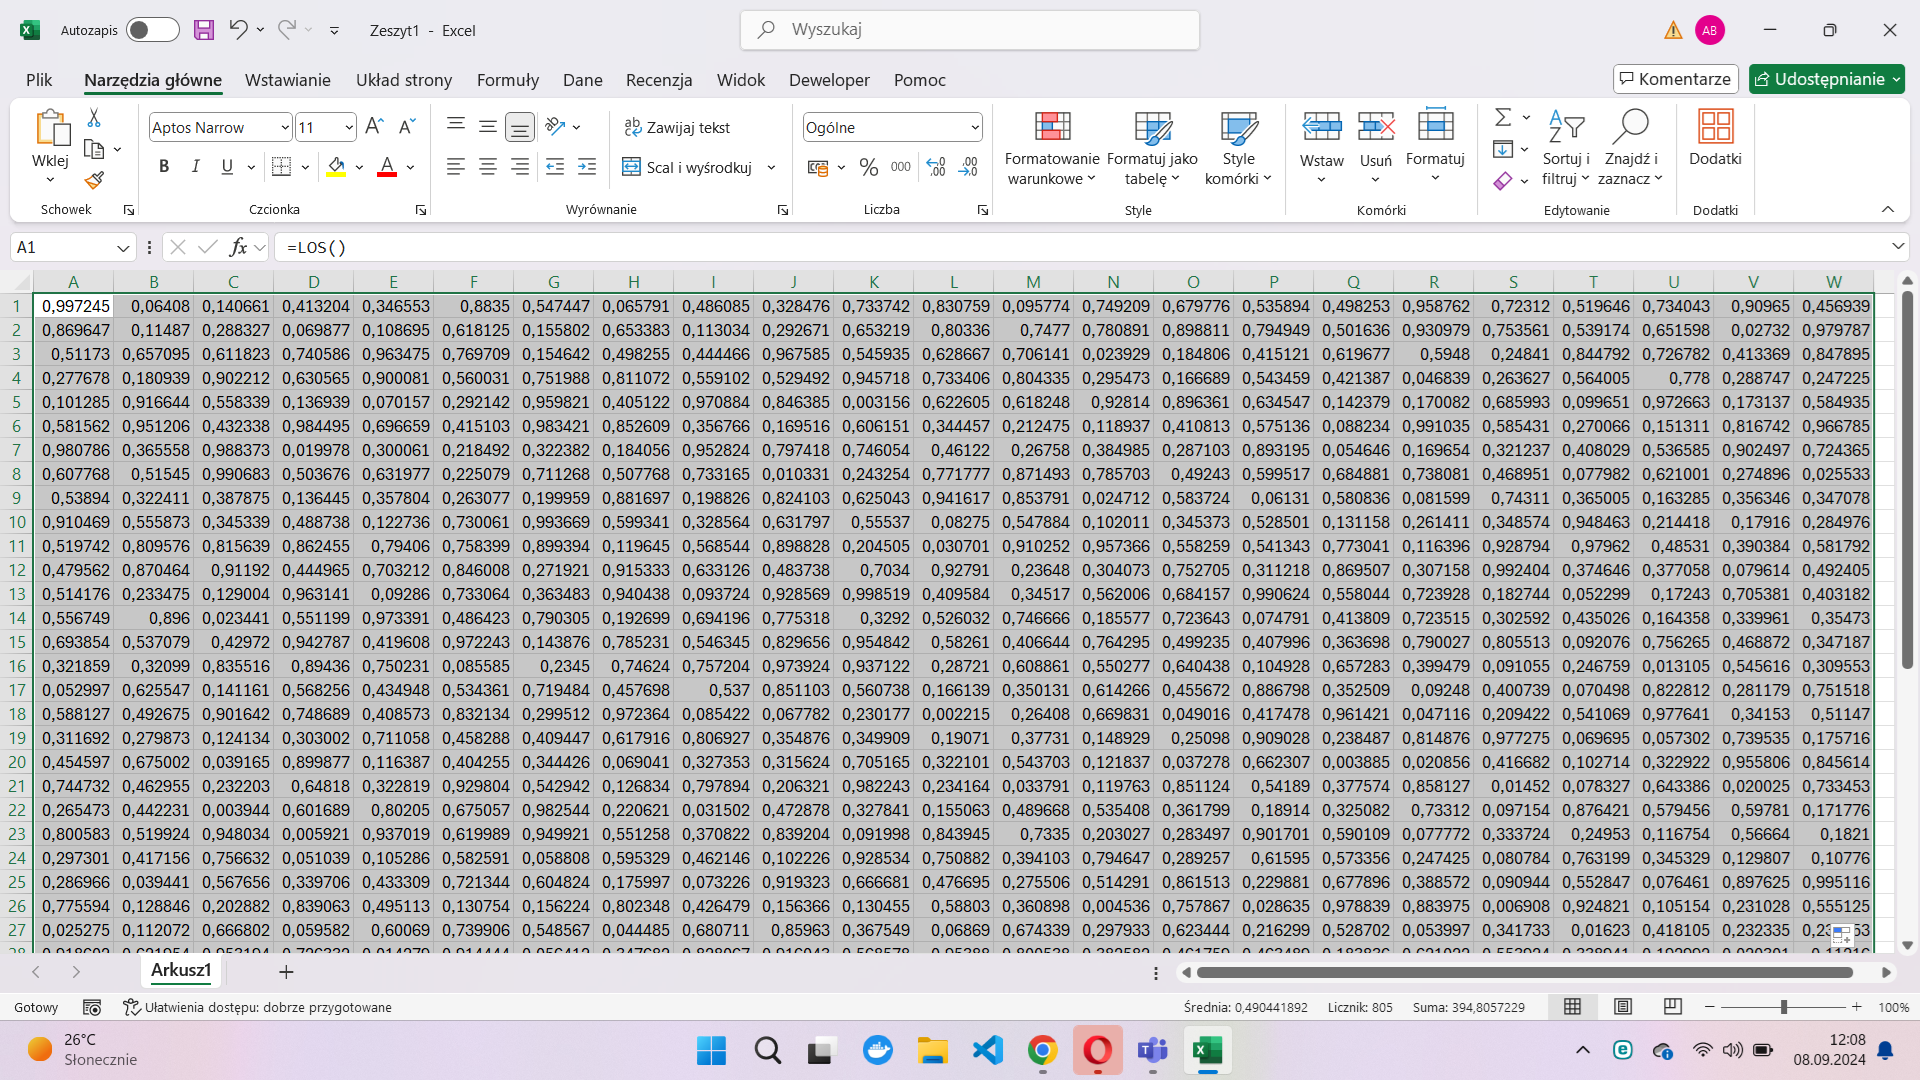Switch to the Formuły tab
This screenshot has width=1920, height=1080.
pos(507,80)
